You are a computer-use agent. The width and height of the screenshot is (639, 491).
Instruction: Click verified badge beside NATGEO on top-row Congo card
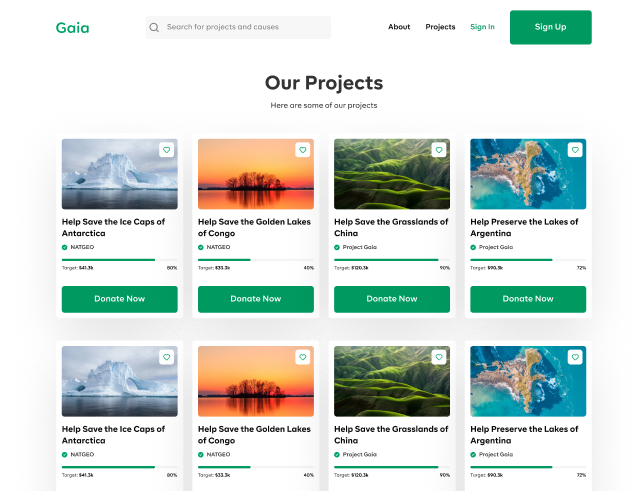tap(201, 247)
